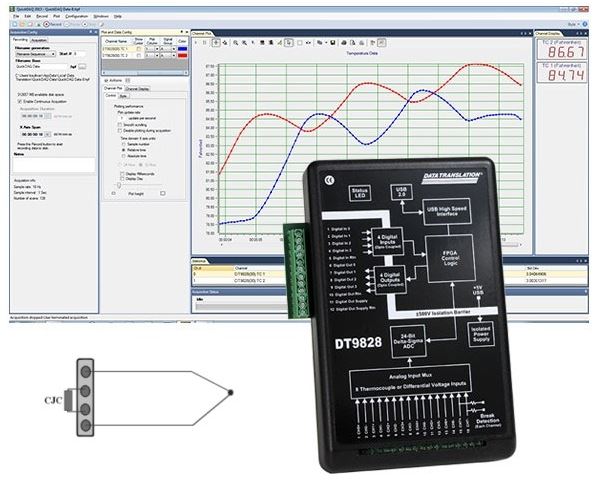Click the first zoom magnifier in plot toolbar
This screenshot has height=495, width=599.
click(236, 42)
